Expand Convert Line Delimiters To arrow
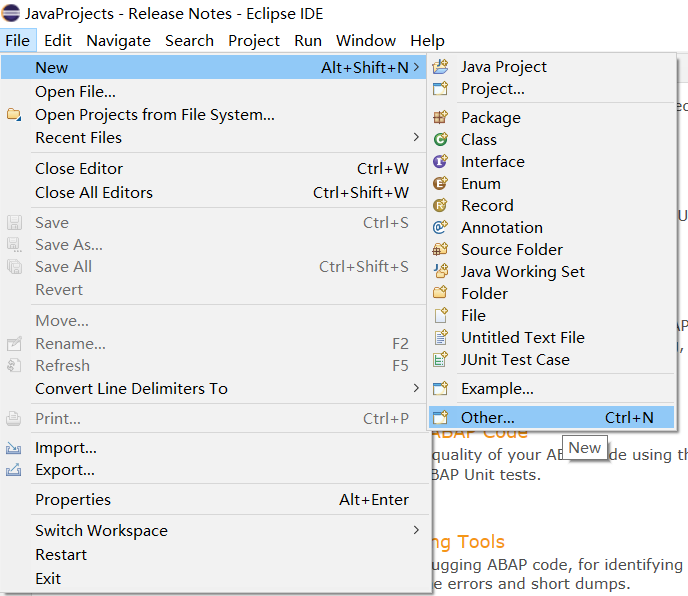 click(416, 388)
